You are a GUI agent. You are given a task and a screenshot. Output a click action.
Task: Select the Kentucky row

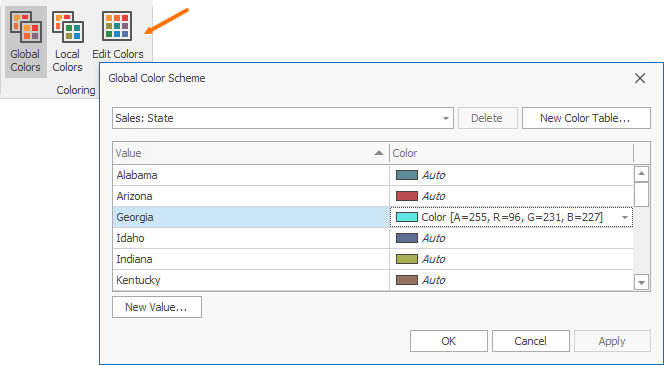(x=373, y=280)
